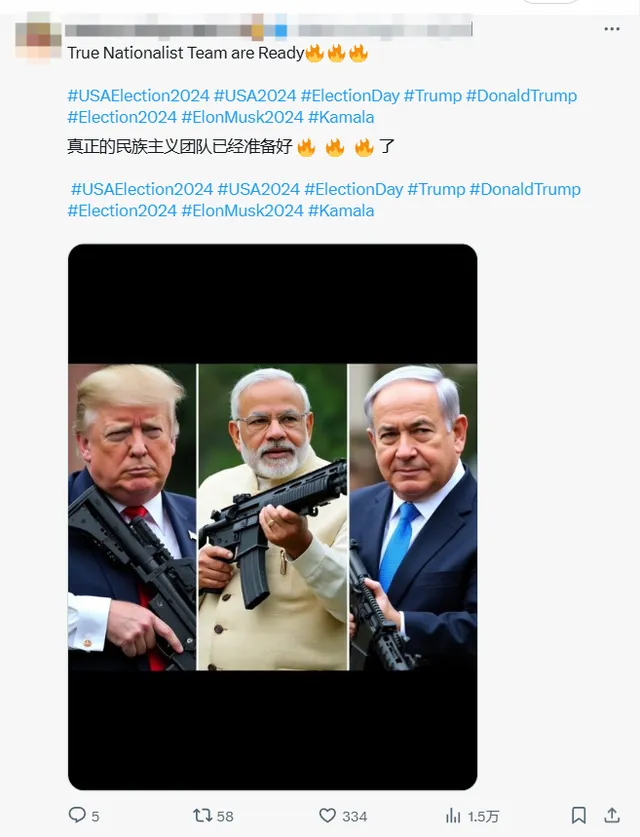Open the attached image in the post

click(x=273, y=517)
